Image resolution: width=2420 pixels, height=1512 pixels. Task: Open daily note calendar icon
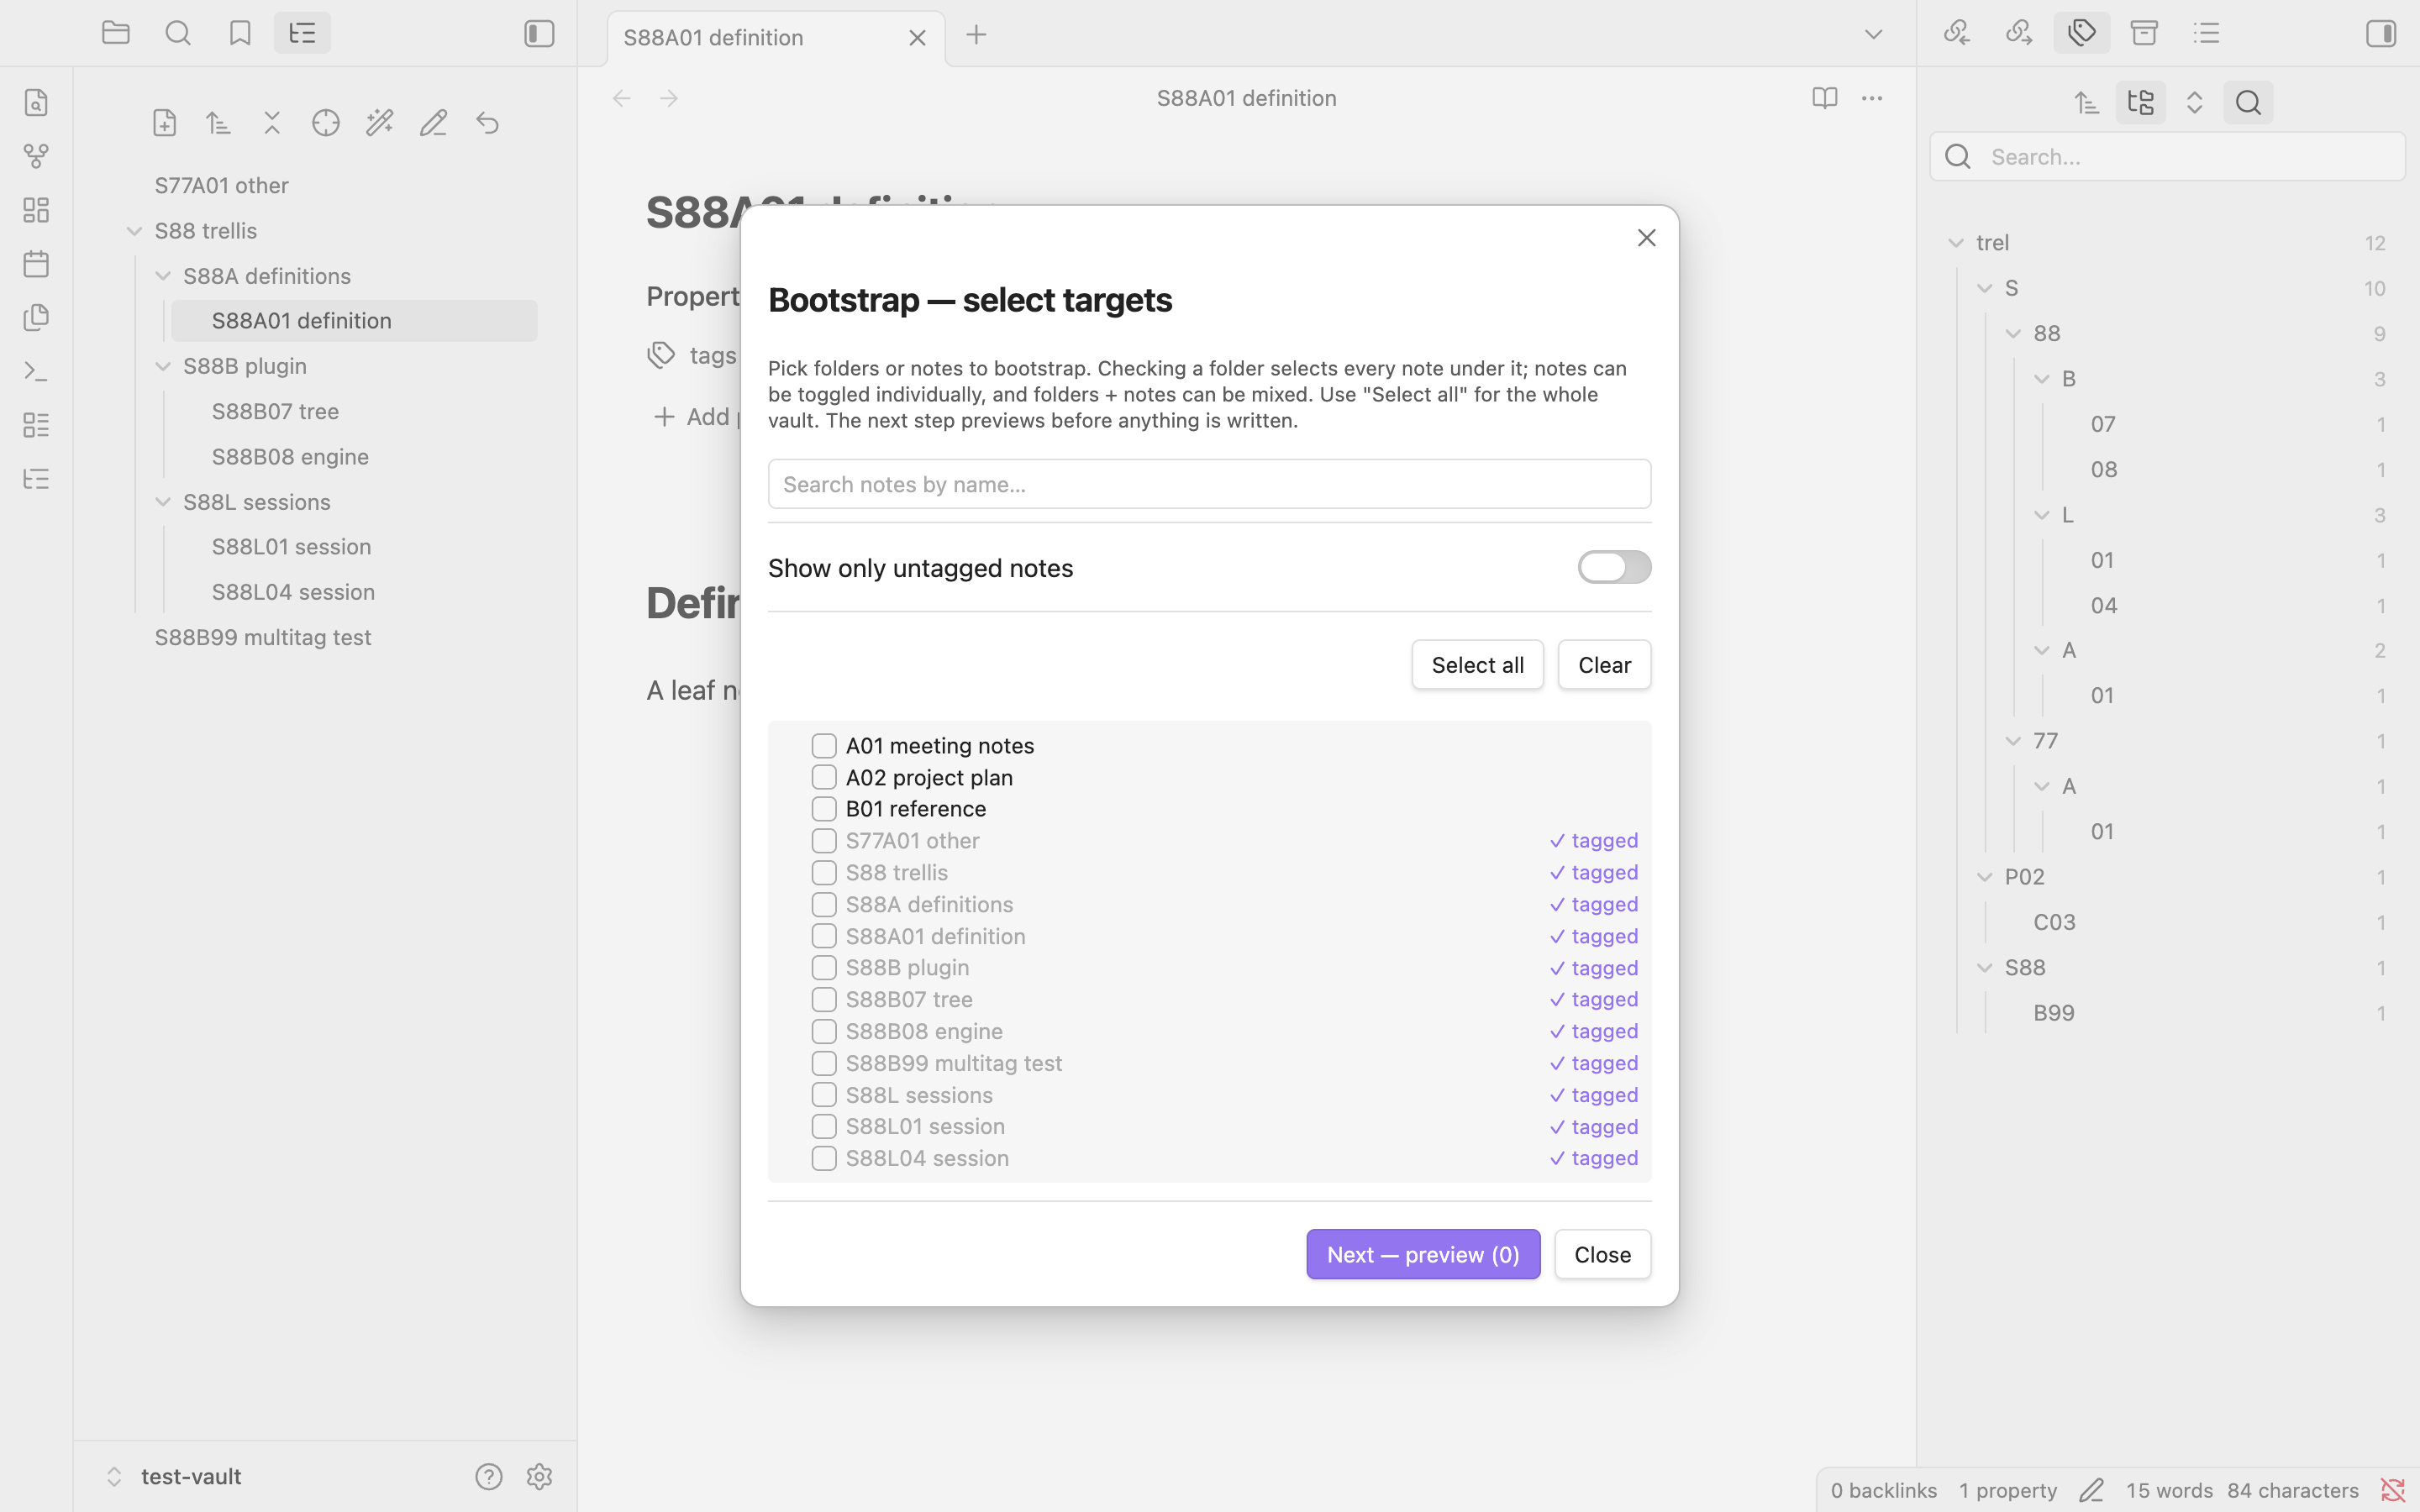click(36, 264)
